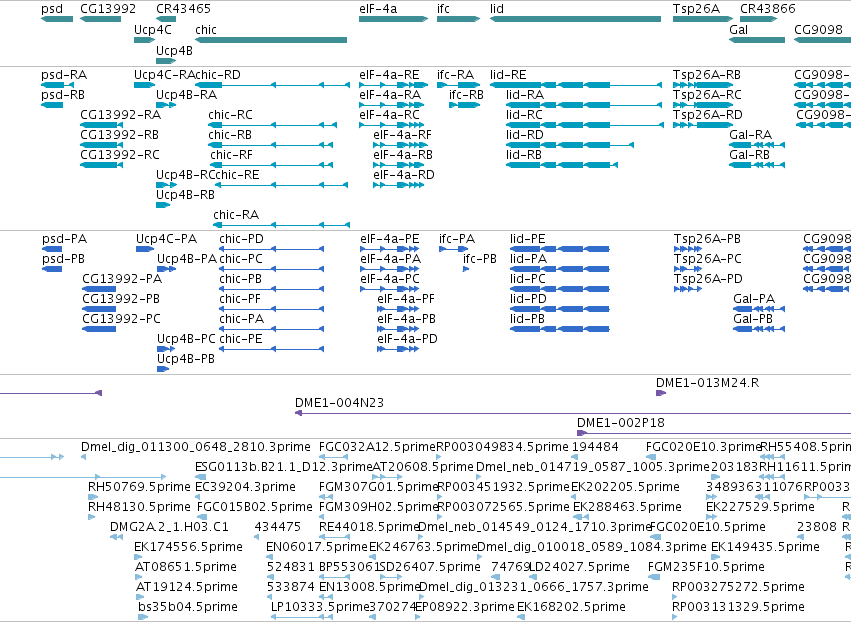Select transcript label CG13992-RA
The height and width of the screenshot is (622, 851).
coord(120,115)
